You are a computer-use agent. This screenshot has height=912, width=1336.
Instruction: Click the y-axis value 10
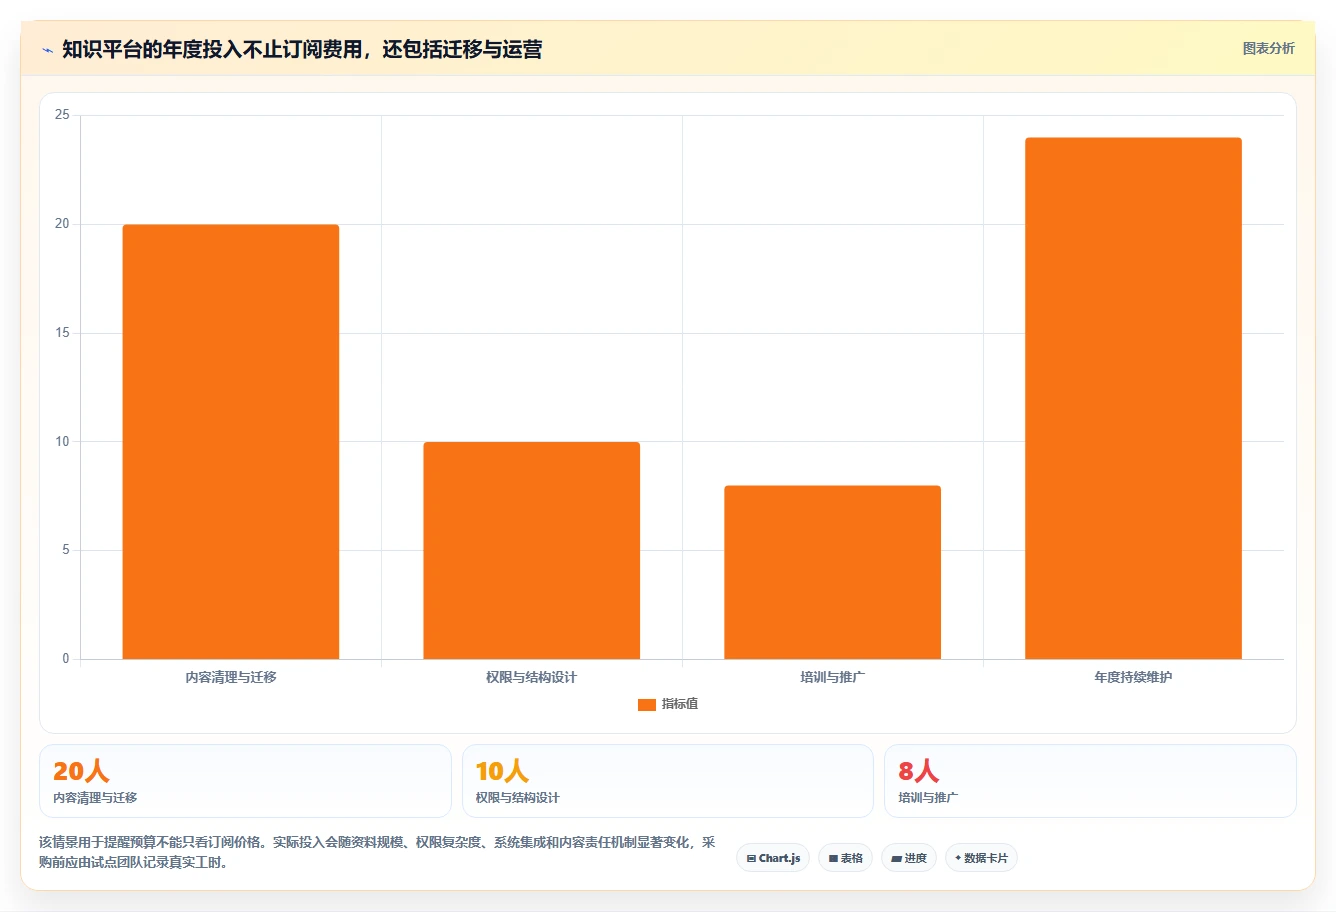[62, 442]
